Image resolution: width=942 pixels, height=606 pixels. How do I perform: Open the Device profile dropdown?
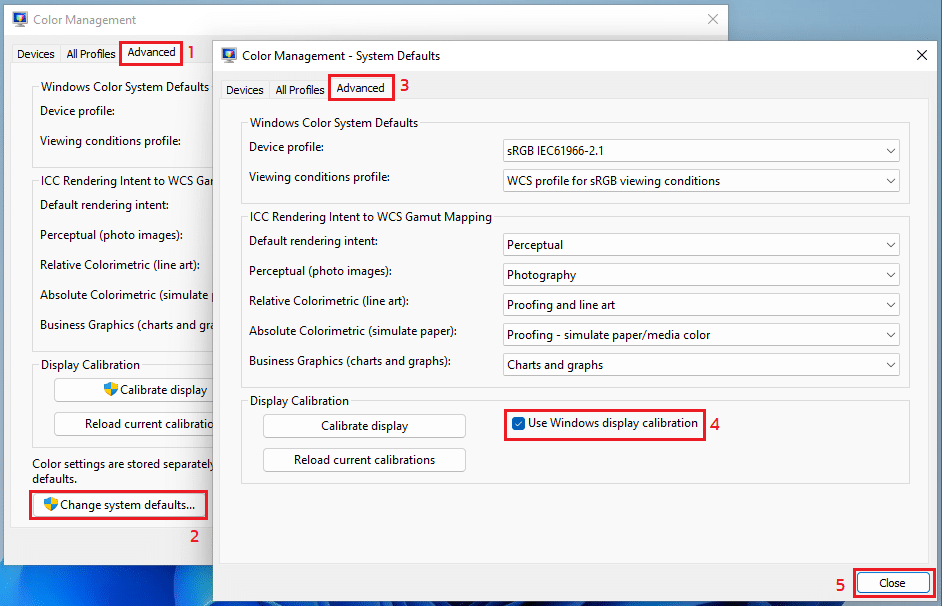pyautogui.click(x=700, y=151)
